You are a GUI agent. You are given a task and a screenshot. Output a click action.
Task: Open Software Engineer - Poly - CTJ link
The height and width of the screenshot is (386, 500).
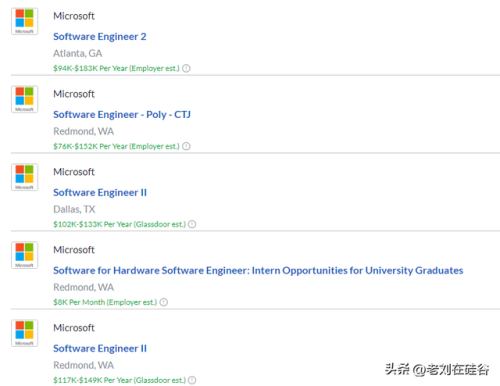(x=122, y=115)
